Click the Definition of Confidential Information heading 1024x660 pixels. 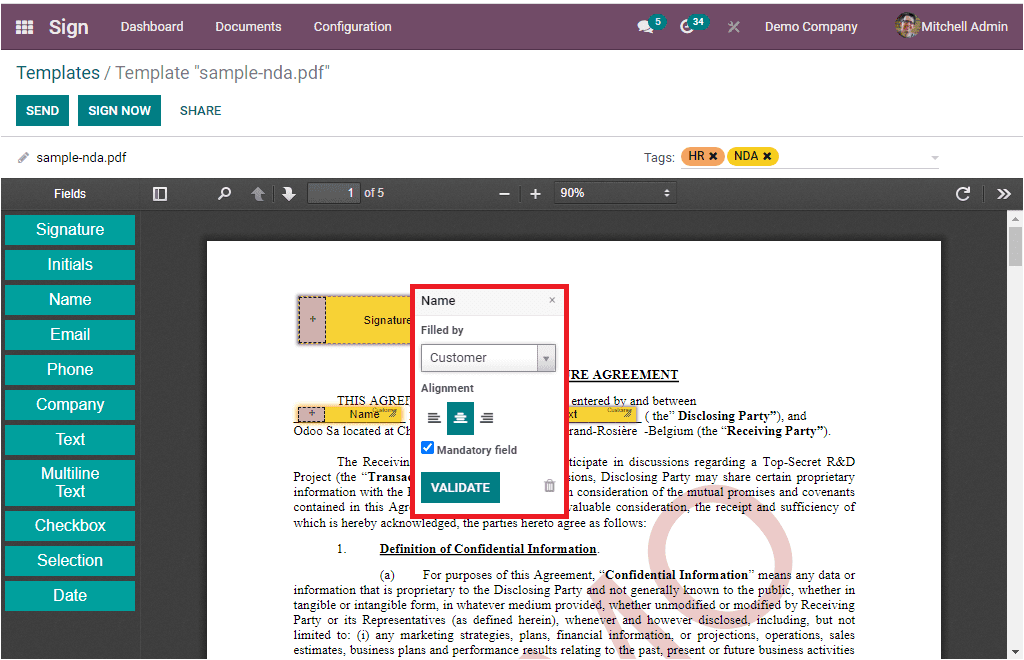[488, 549]
